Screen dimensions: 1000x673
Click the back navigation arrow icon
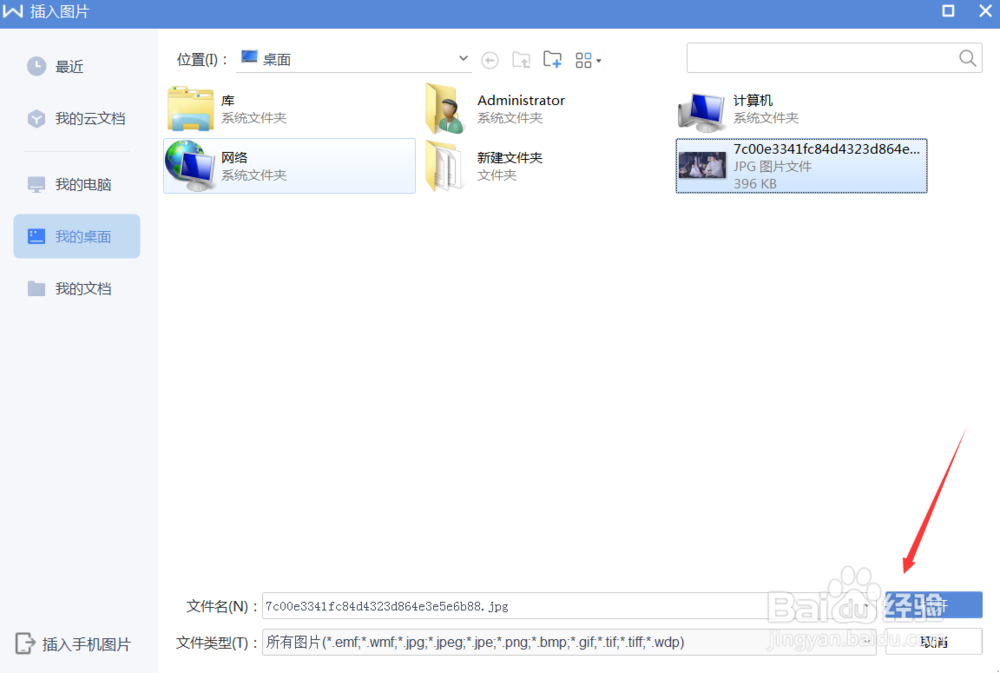click(490, 59)
